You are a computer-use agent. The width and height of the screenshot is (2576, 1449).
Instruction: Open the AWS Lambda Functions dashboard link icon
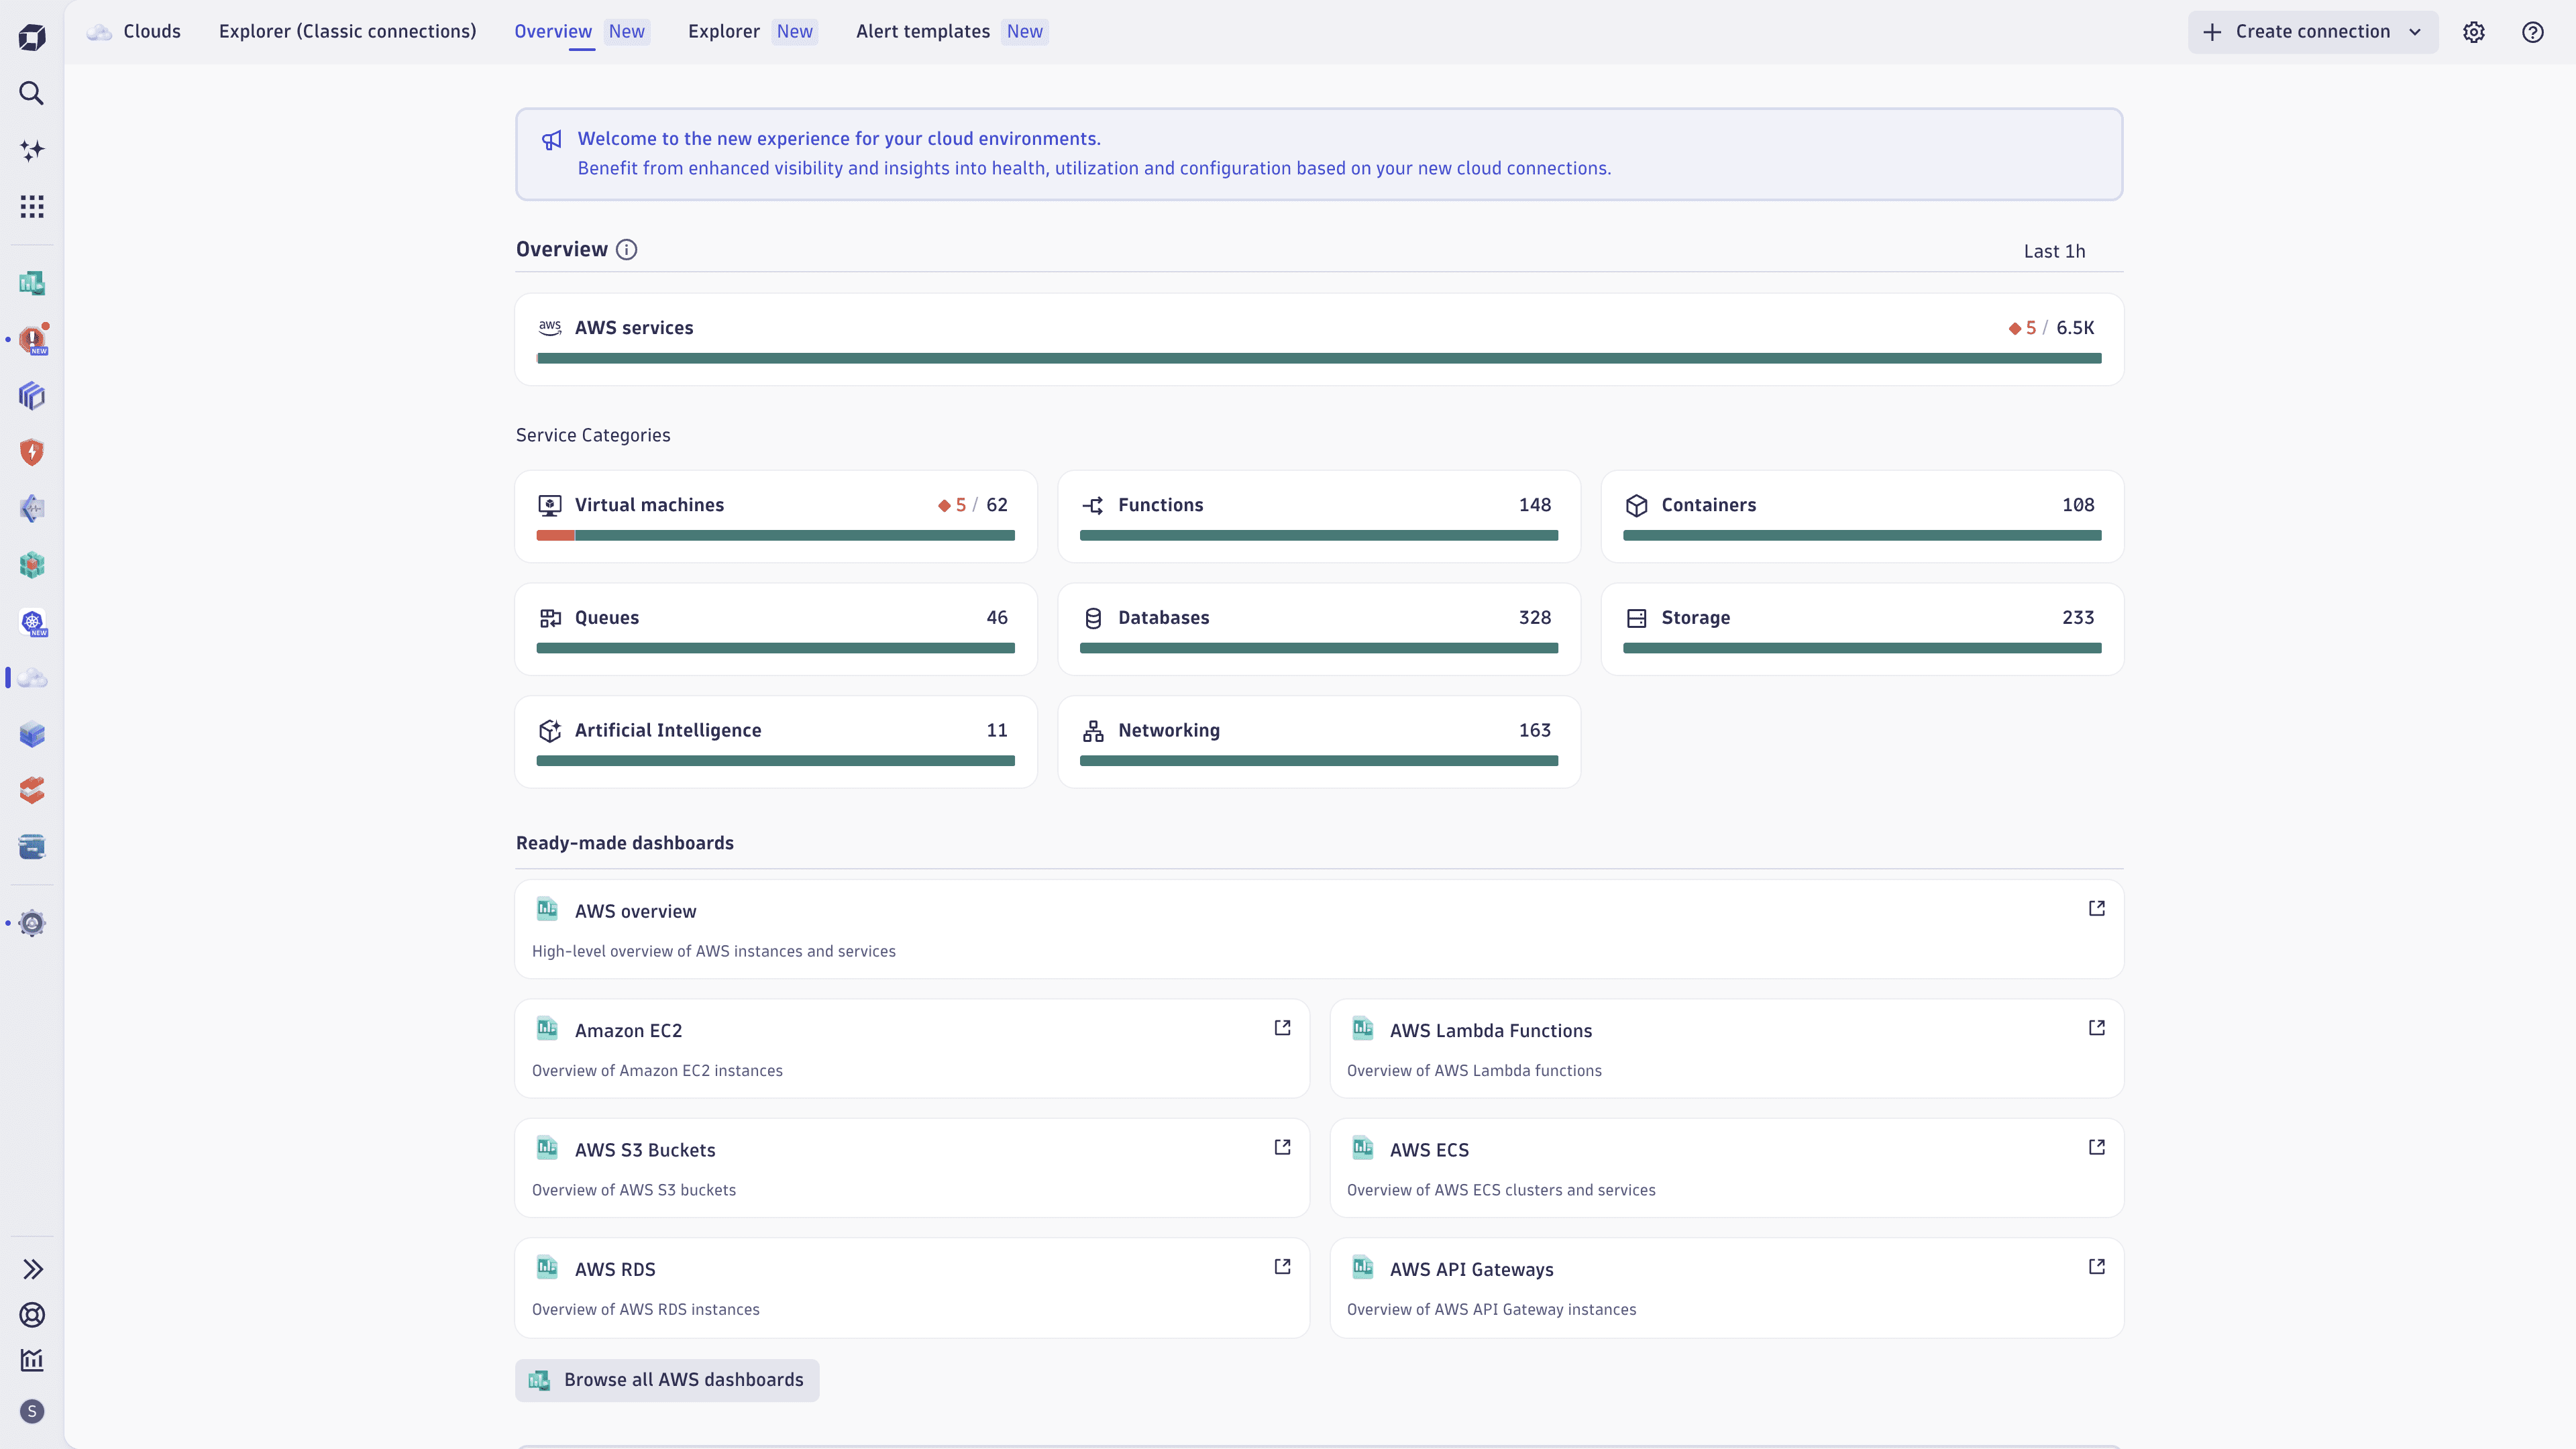[x=2097, y=1027]
